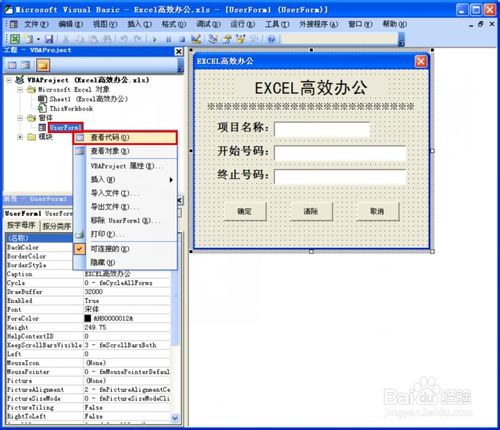Click the 取消 button on the form
The height and width of the screenshot is (430, 500).
377,211
